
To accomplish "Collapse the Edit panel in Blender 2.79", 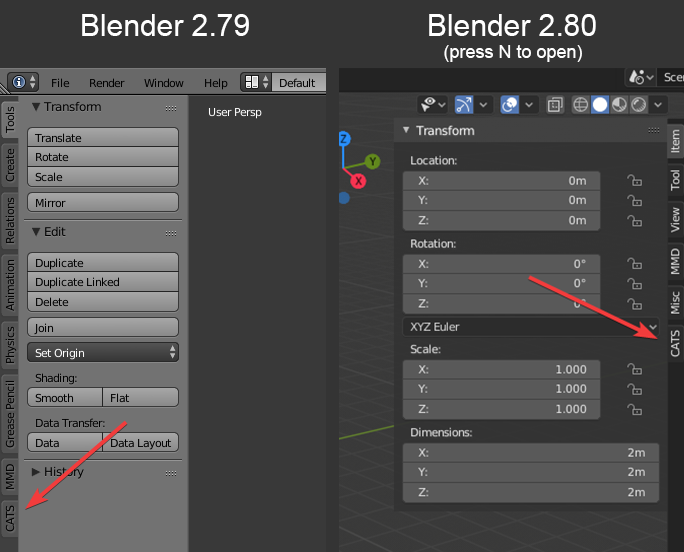I will coord(36,232).
